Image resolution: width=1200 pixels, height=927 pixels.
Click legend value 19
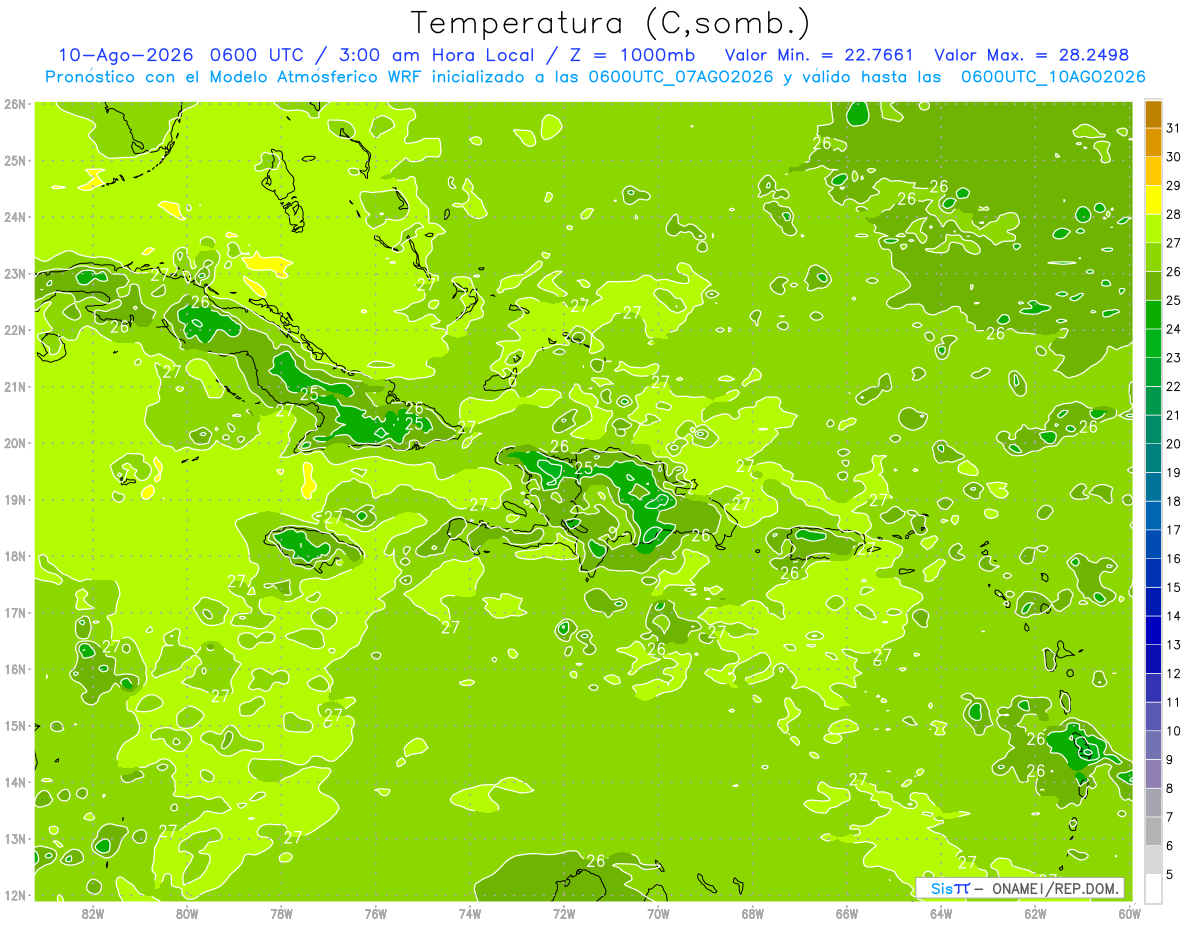(x=1173, y=472)
